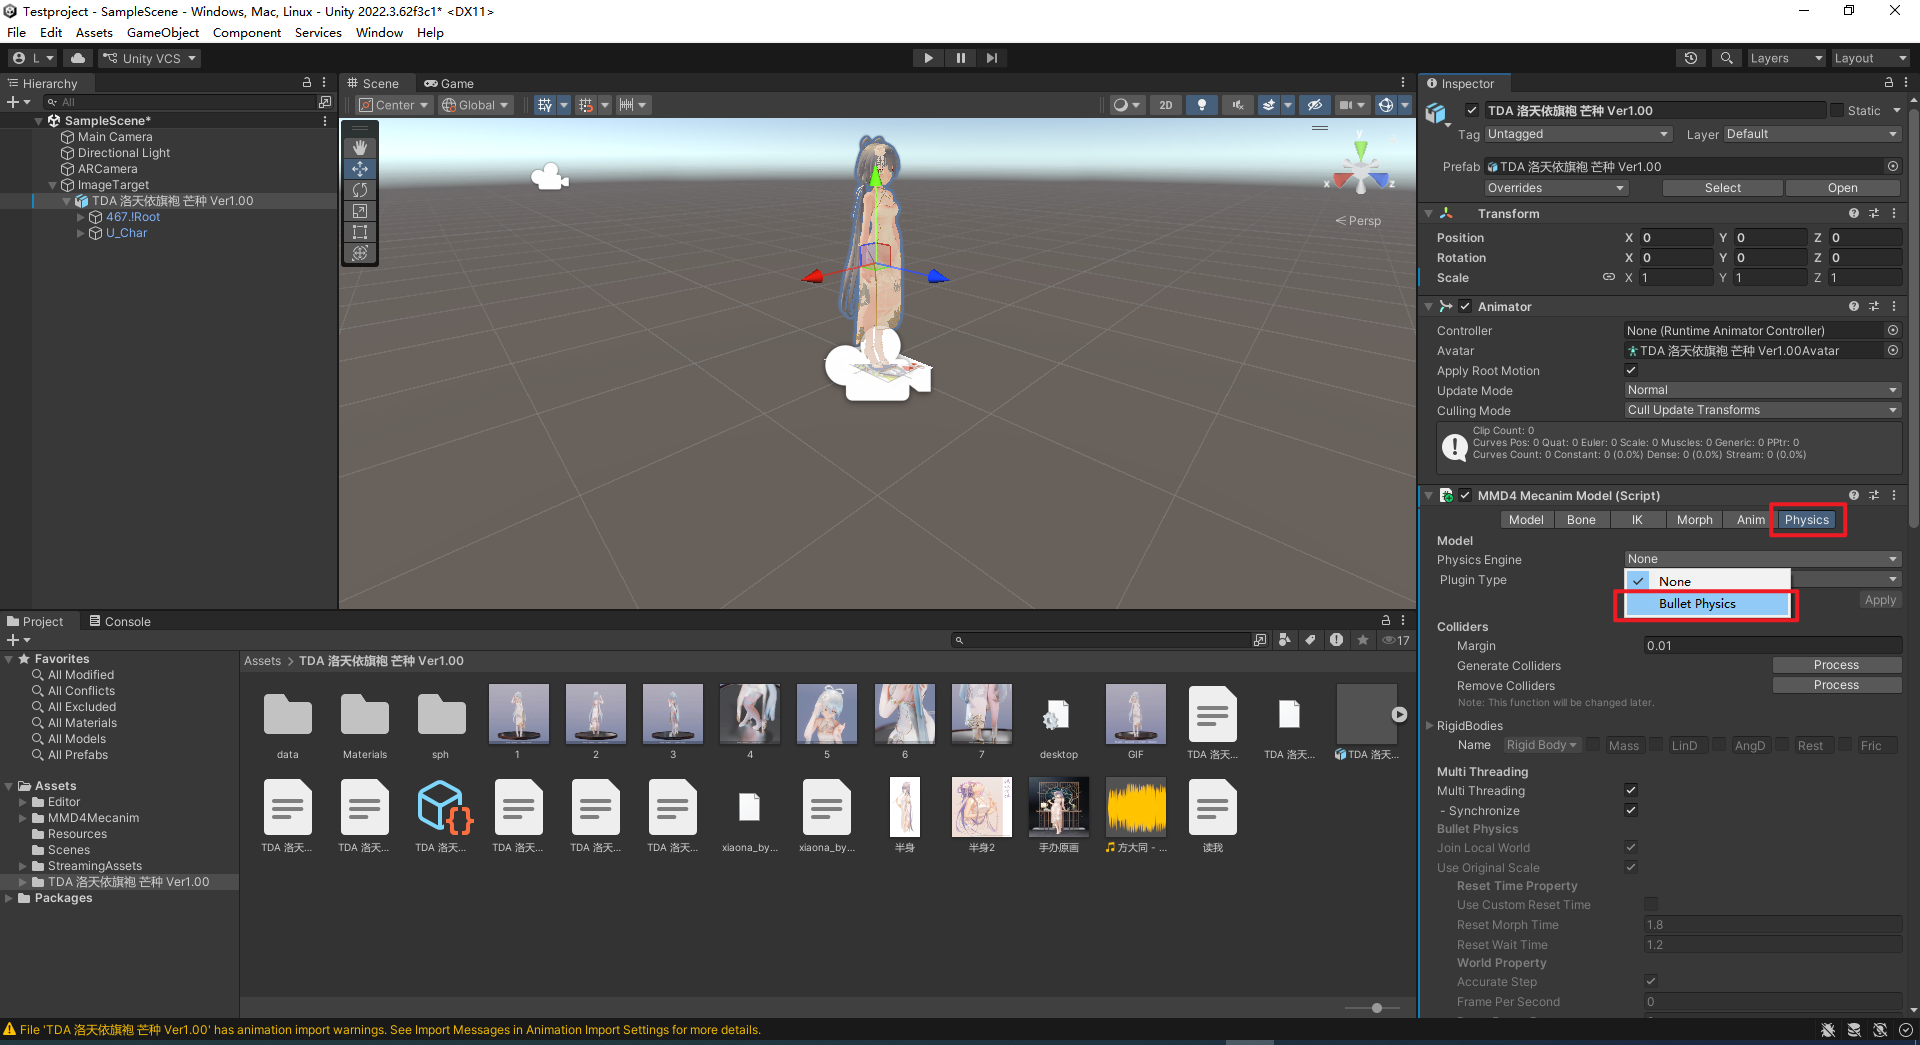Open the Undo History icon
The width and height of the screenshot is (1920, 1045).
pyautogui.click(x=1691, y=58)
